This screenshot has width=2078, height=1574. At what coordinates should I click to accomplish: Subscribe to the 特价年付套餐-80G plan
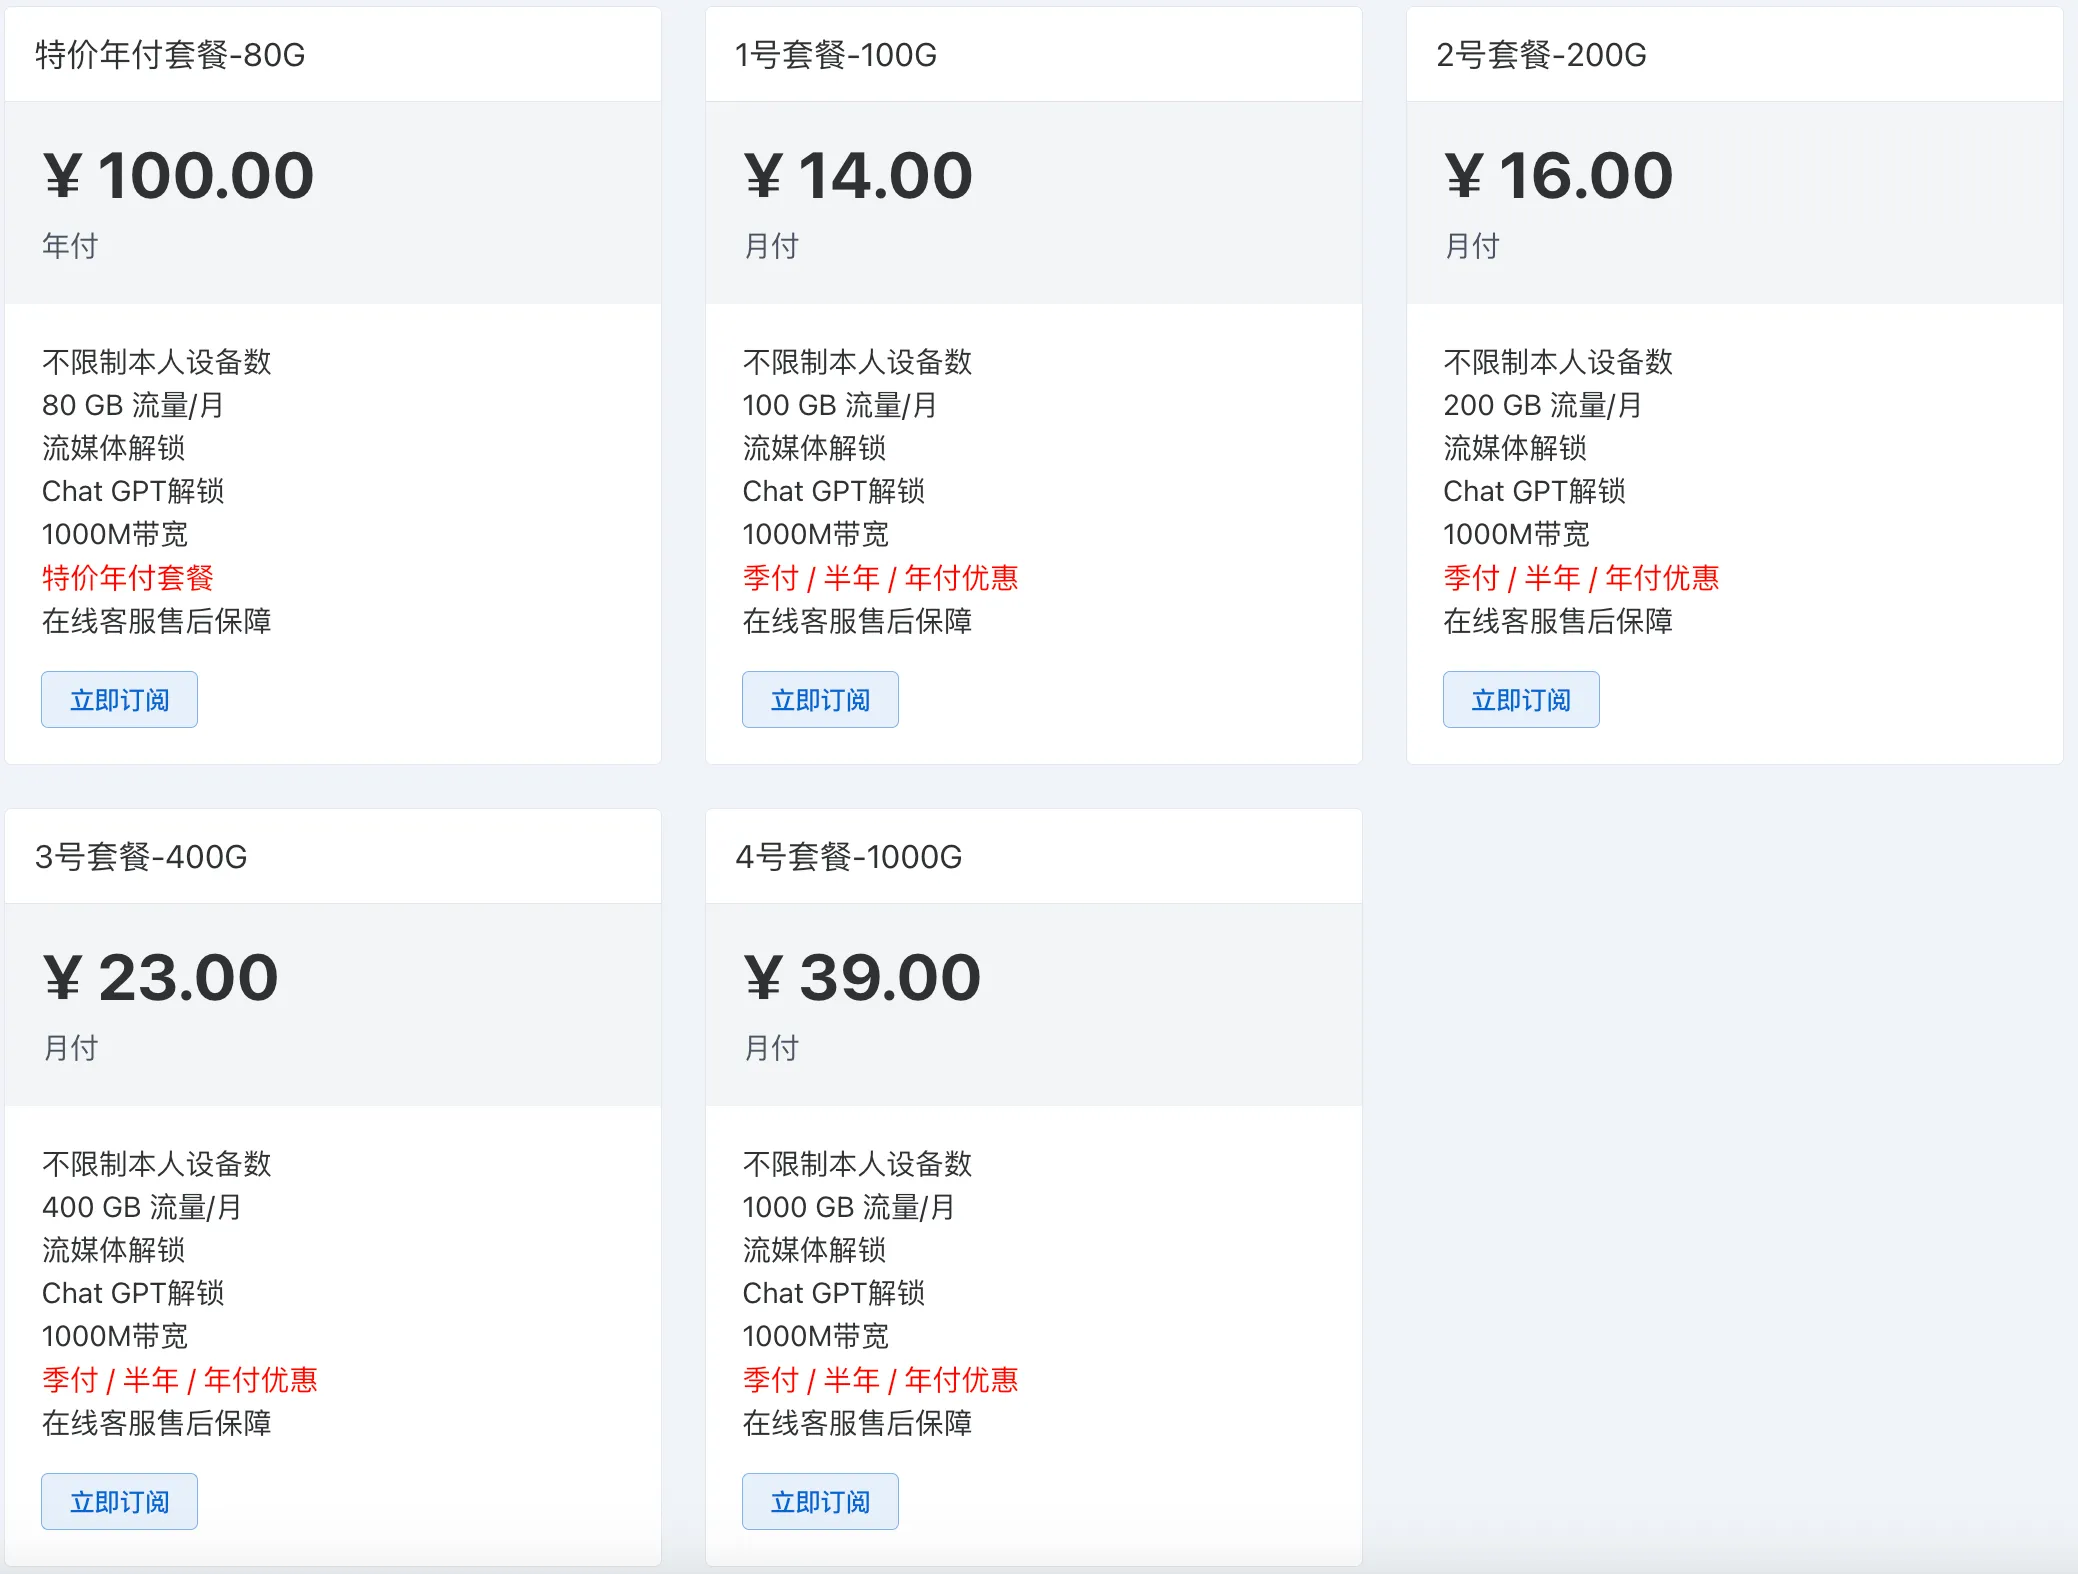pos(119,700)
